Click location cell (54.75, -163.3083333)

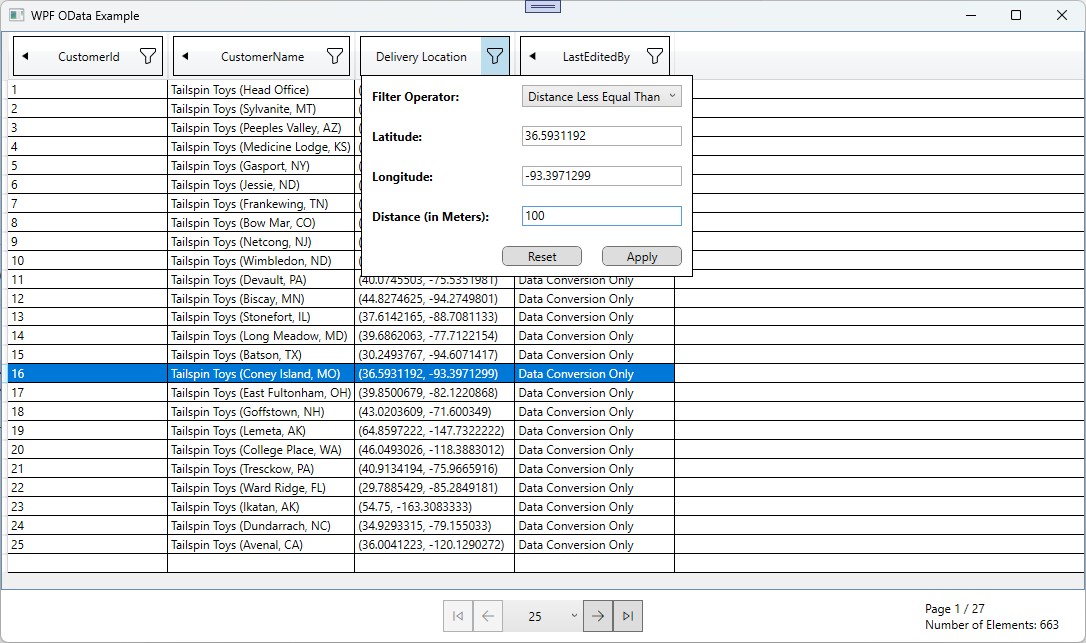[434, 507]
